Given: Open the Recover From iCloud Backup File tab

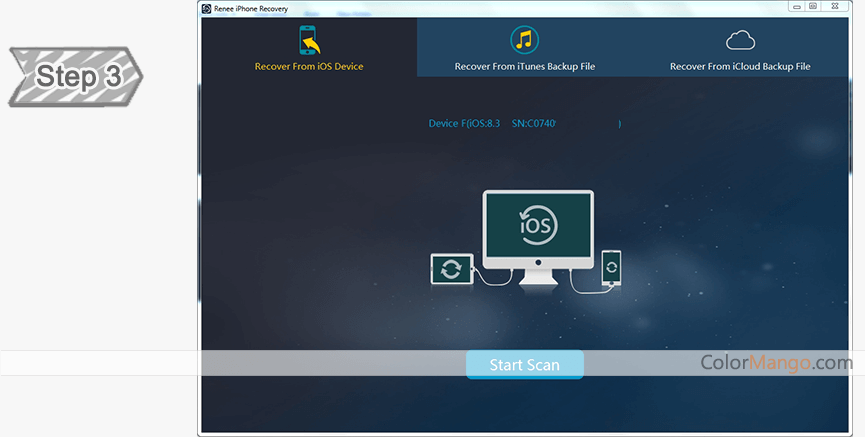Looking at the screenshot, I should [740, 66].
